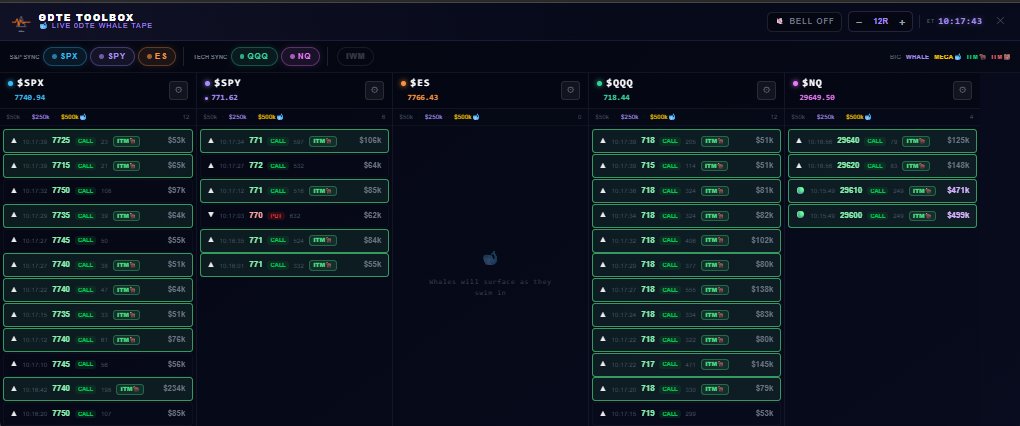The image size is (1020, 426).
Task: Click the $102k premium on QQQ 718 row
Action: [x=762, y=240]
